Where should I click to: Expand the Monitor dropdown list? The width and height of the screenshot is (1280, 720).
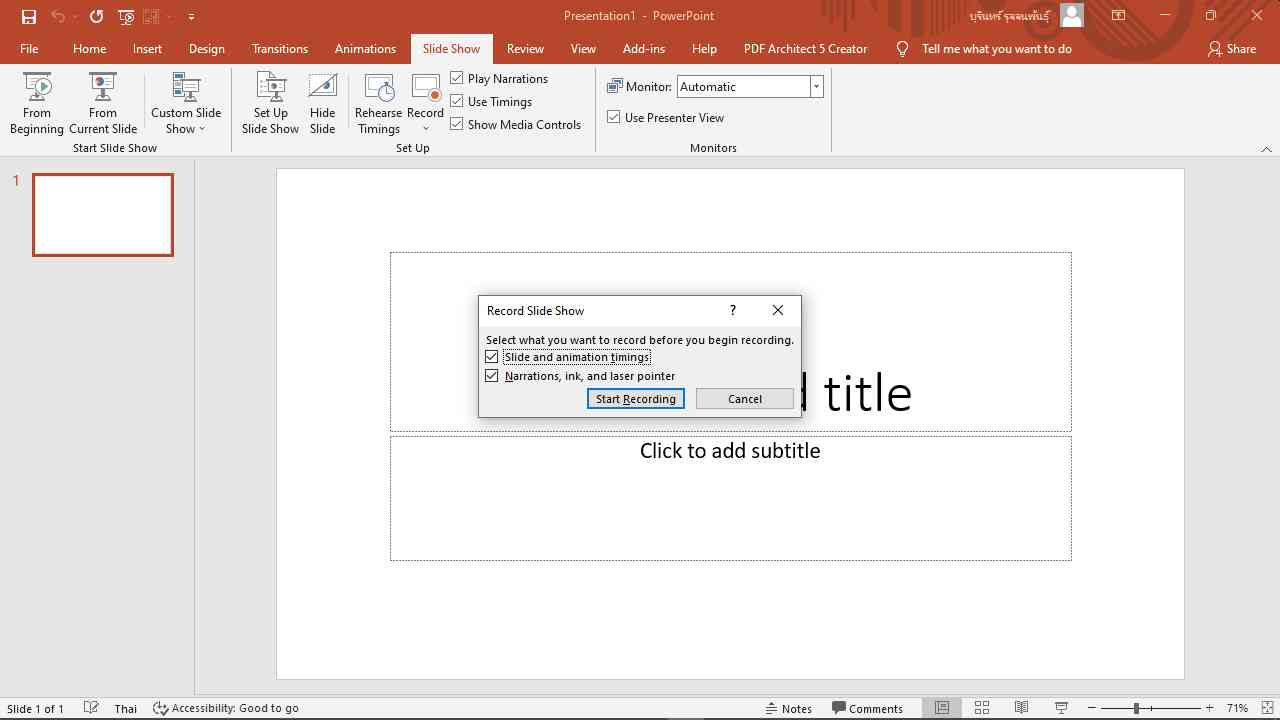tap(816, 87)
